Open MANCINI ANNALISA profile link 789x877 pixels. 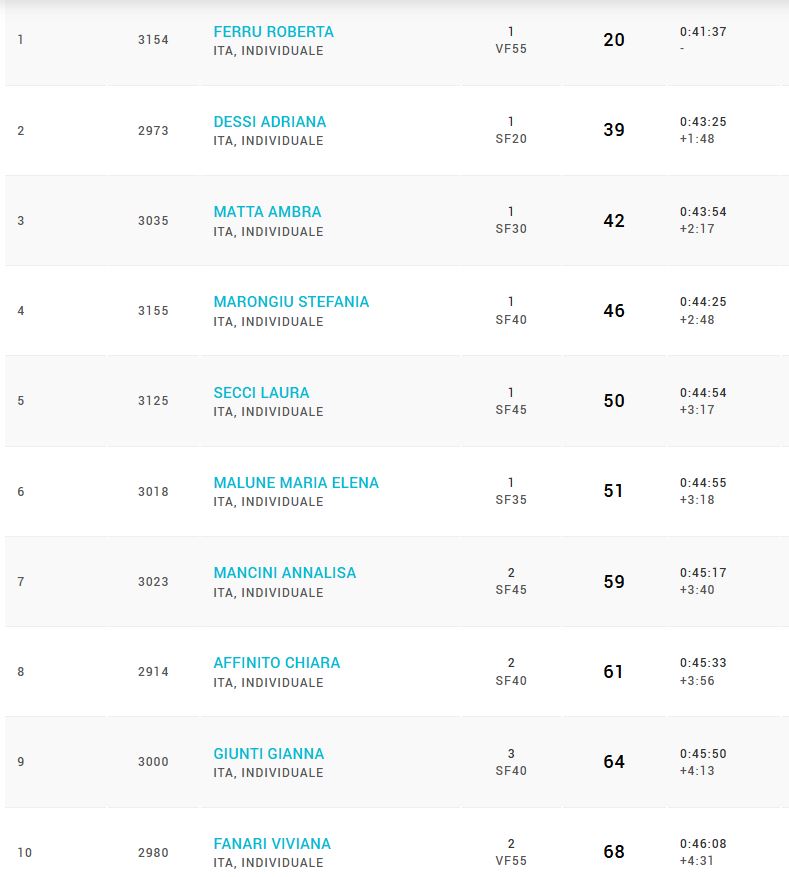click(x=285, y=573)
